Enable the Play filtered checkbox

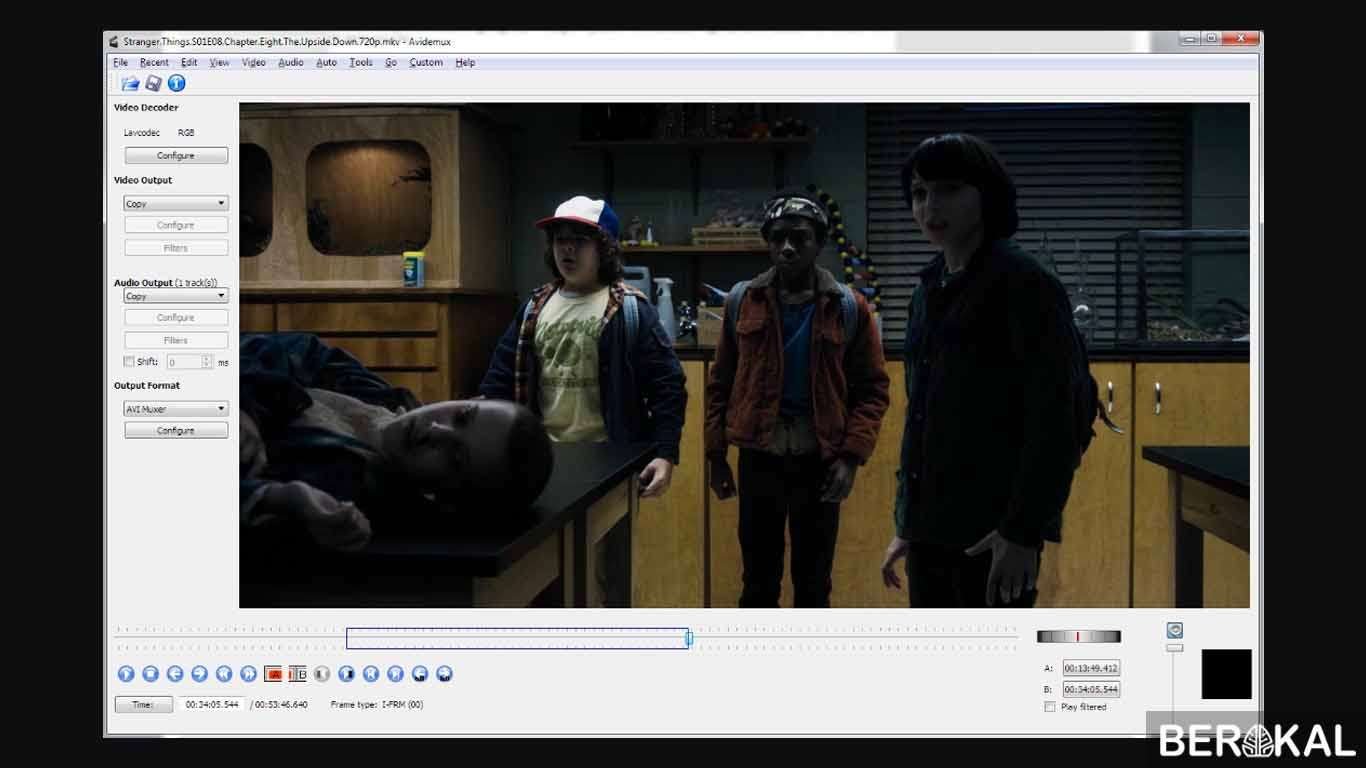(x=1050, y=707)
